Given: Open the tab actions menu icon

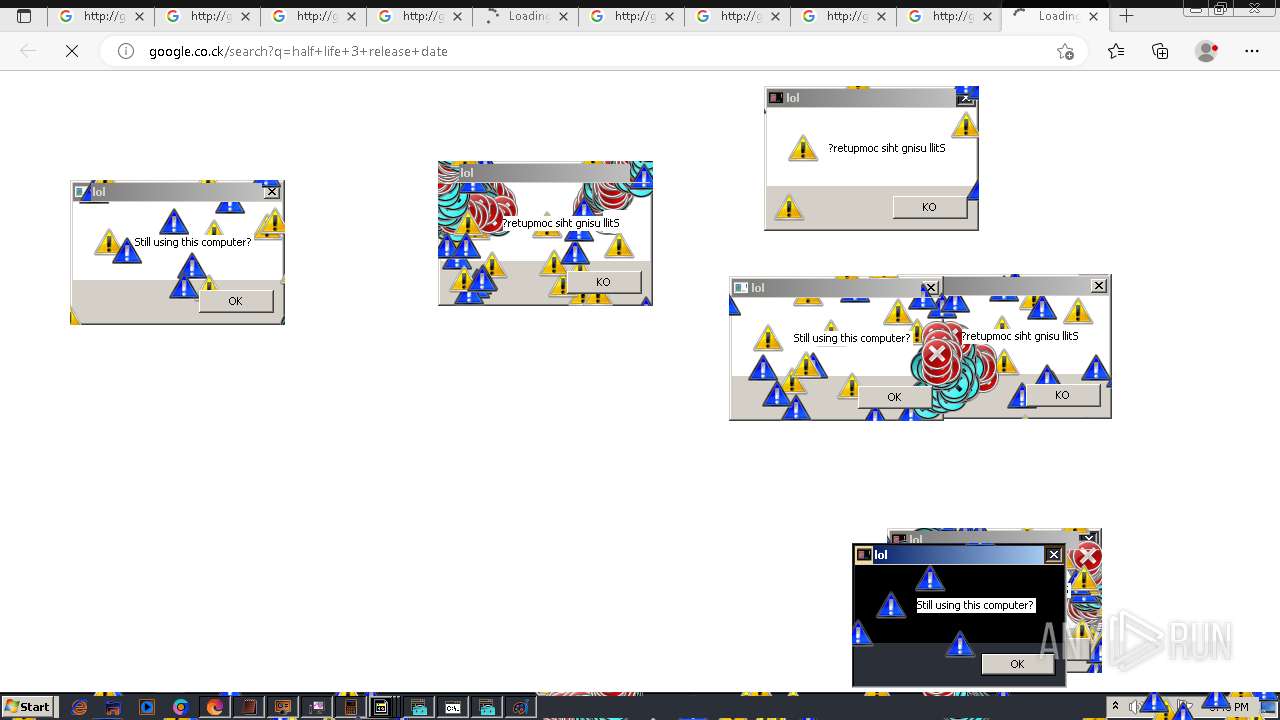Looking at the screenshot, I should 24,16.
